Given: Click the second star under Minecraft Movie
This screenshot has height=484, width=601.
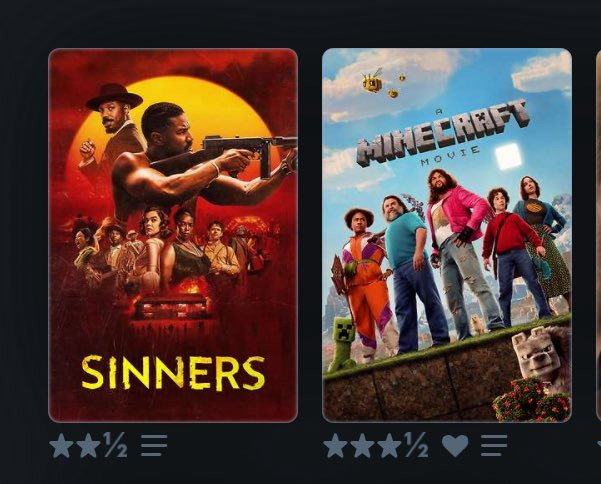Looking at the screenshot, I should 362,445.
